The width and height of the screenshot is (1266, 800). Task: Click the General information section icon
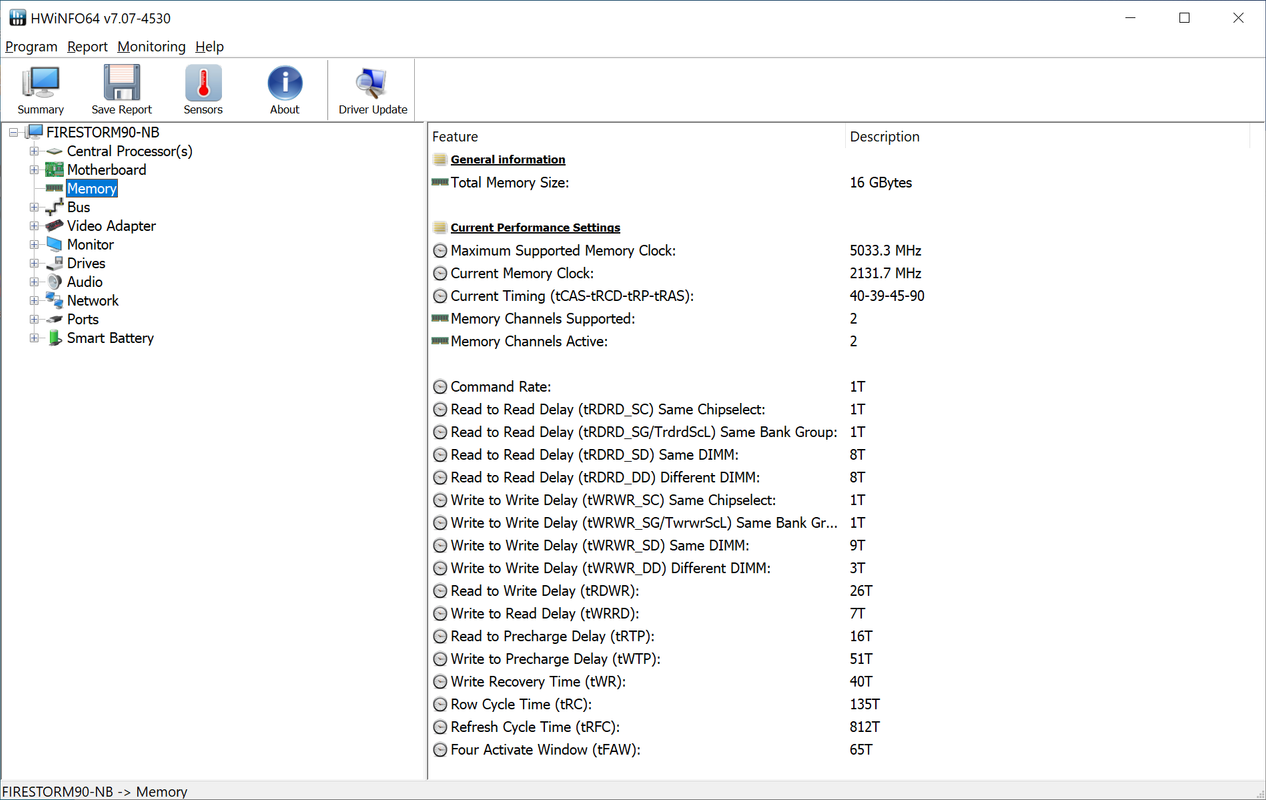(440, 160)
